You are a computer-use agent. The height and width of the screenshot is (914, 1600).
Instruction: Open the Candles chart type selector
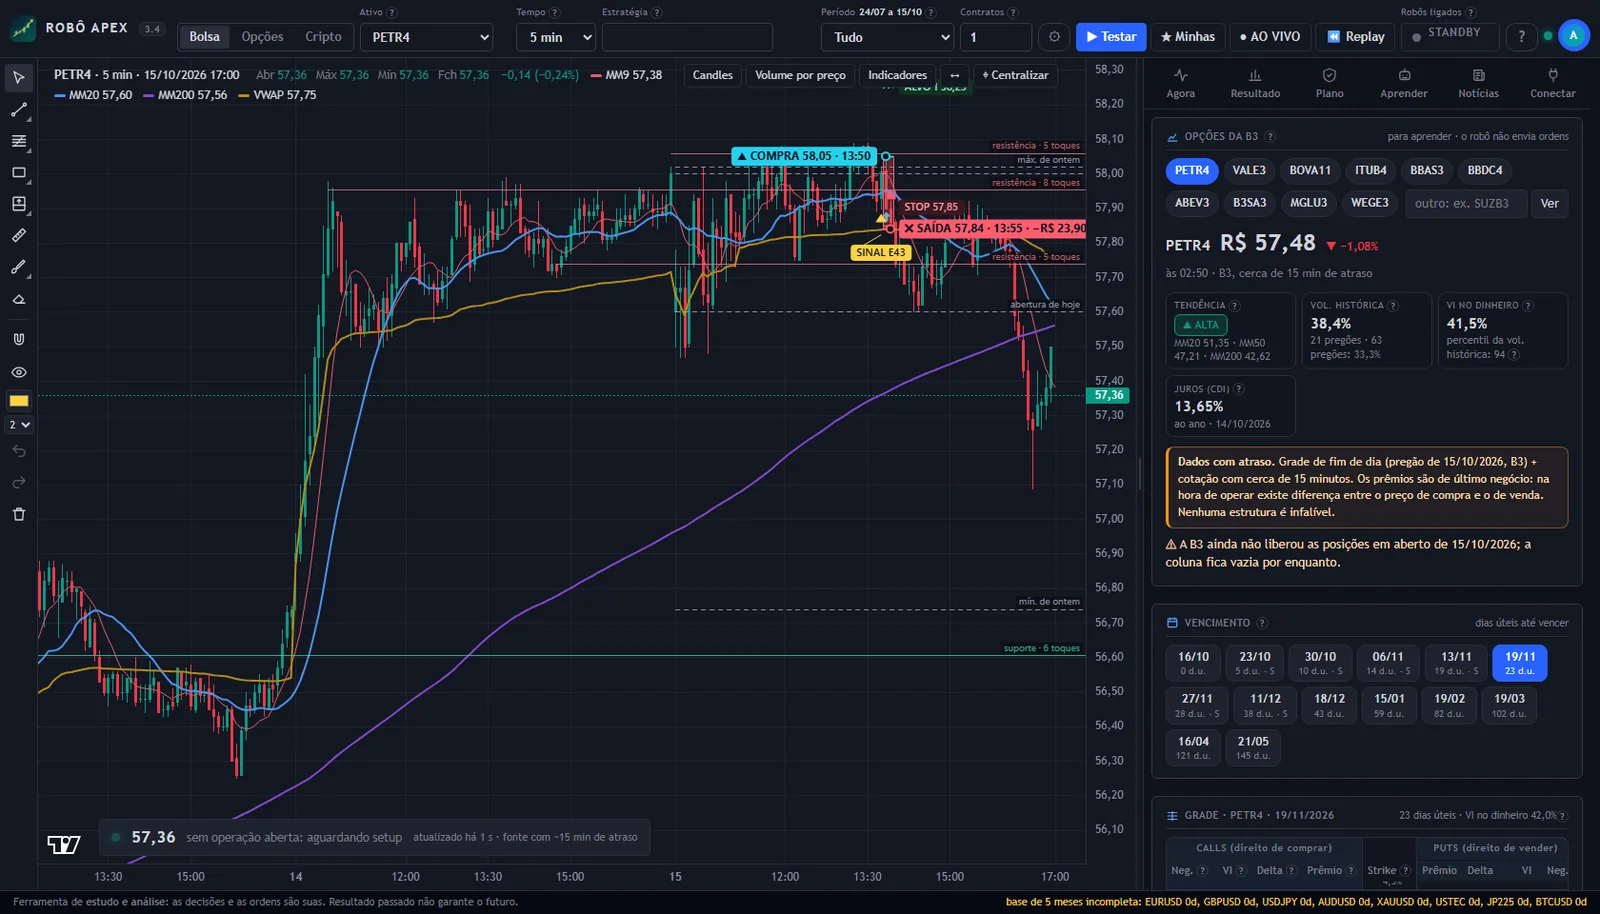tap(712, 75)
